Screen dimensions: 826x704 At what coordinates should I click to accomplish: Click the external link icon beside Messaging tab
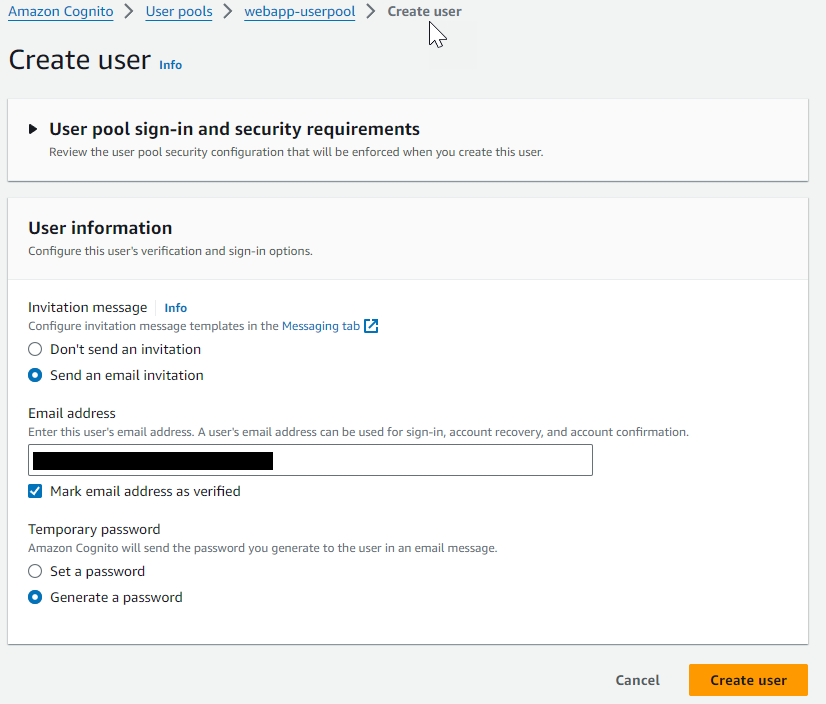[x=371, y=326]
